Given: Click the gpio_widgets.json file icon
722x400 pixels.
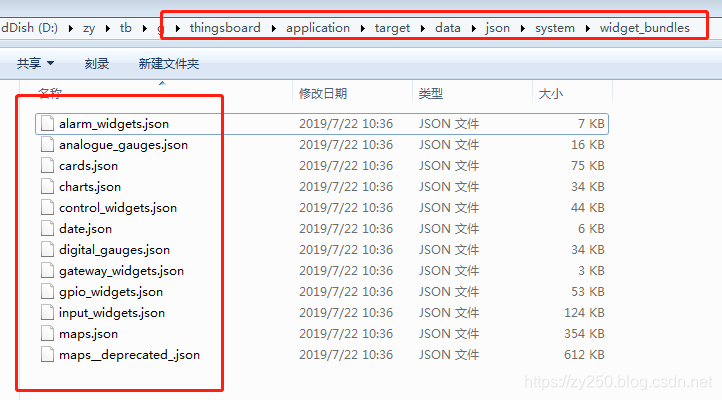Looking at the screenshot, I should 47,292.
